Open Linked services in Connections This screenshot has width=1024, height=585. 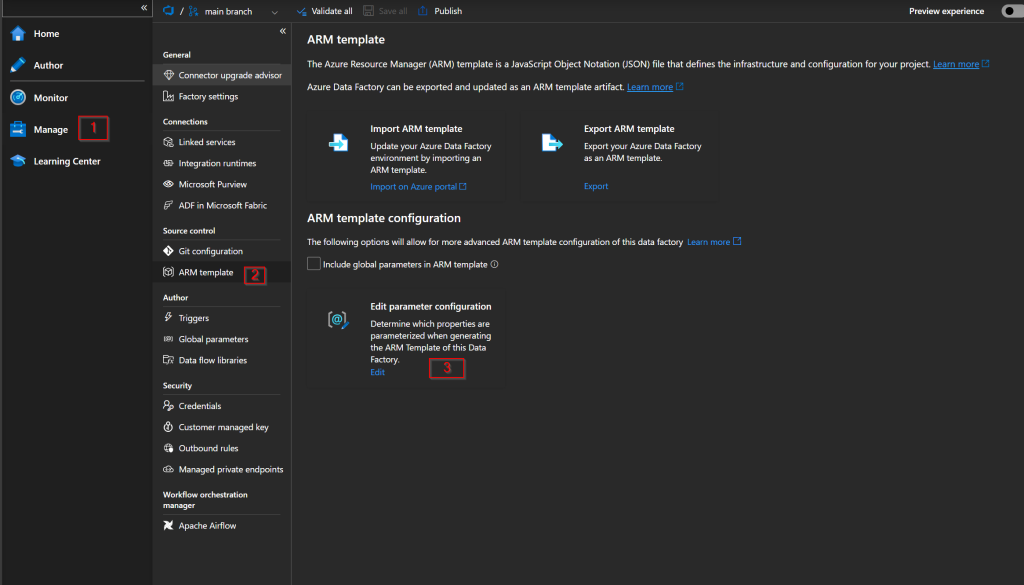[207, 142]
